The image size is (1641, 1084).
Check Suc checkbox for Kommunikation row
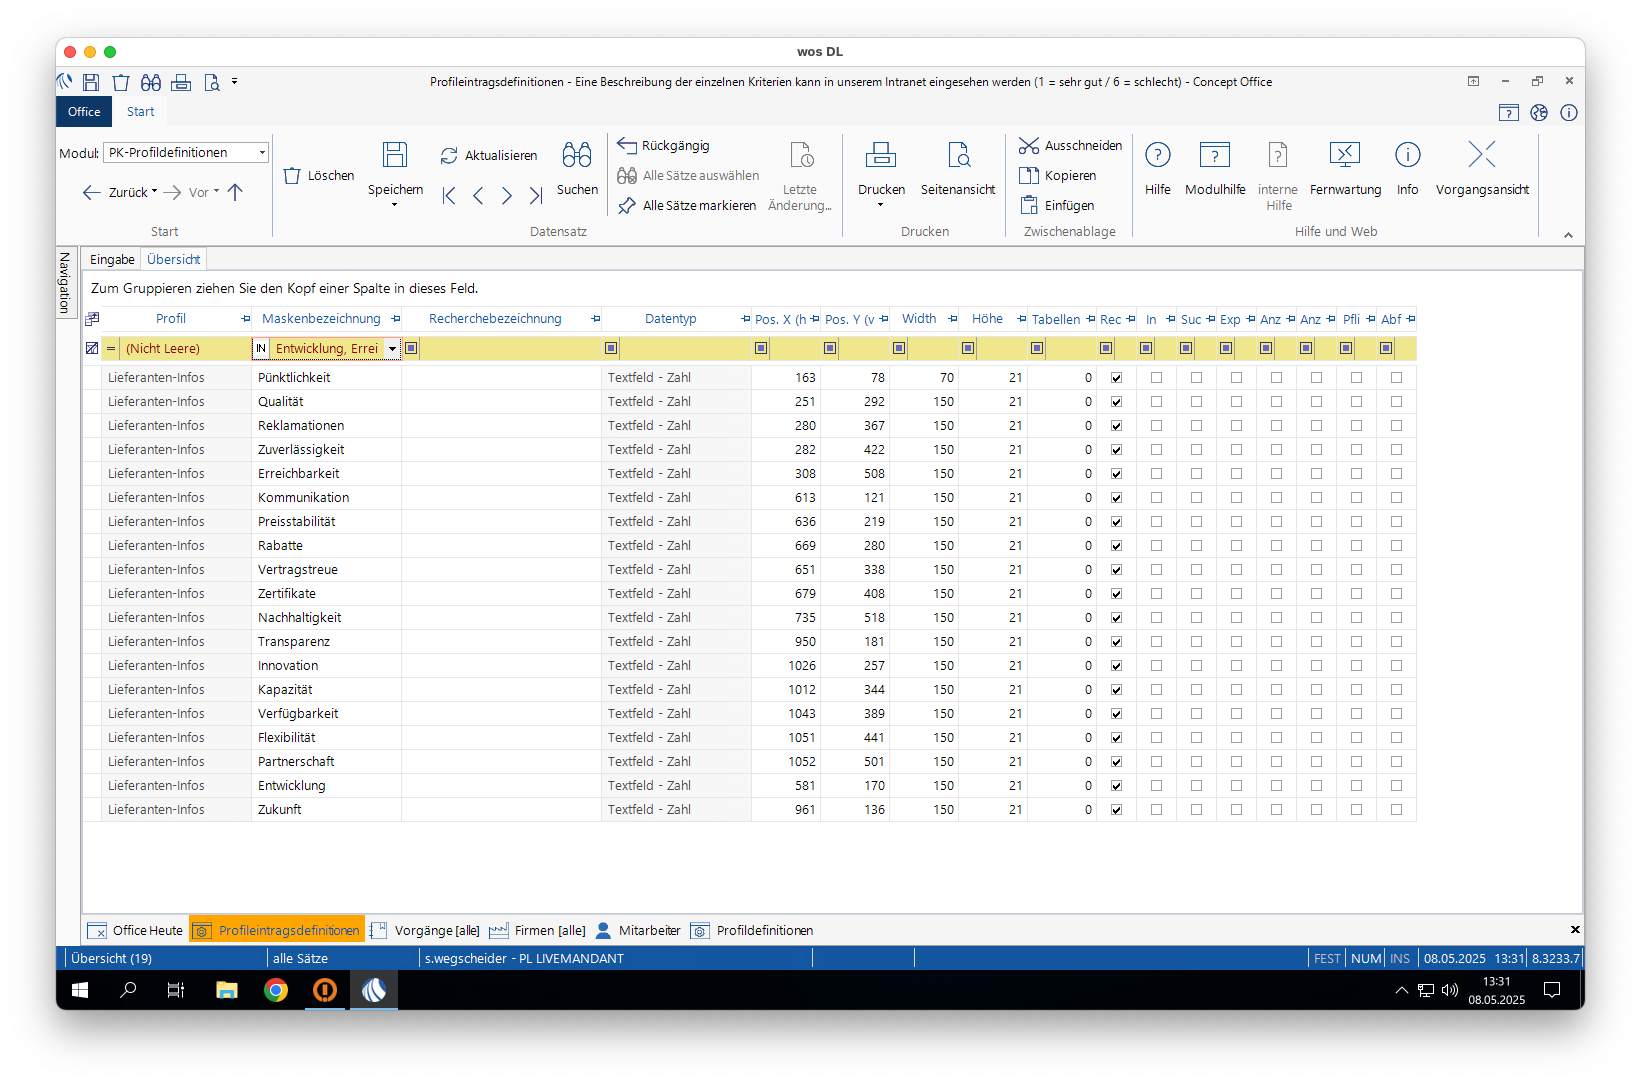pyautogui.click(x=1197, y=498)
